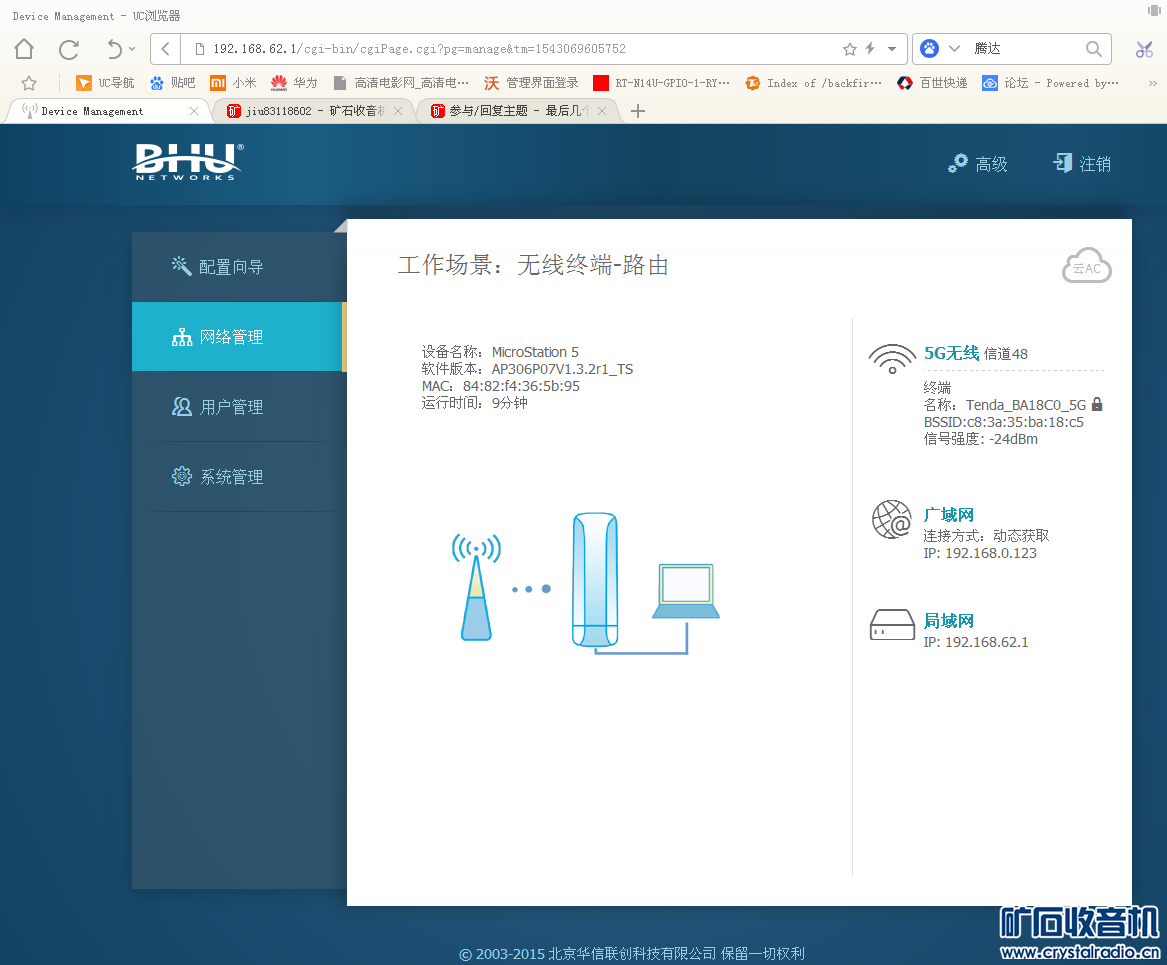The height and width of the screenshot is (965, 1167).
Task: Click the 云AC cloud icon
Action: [1087, 265]
